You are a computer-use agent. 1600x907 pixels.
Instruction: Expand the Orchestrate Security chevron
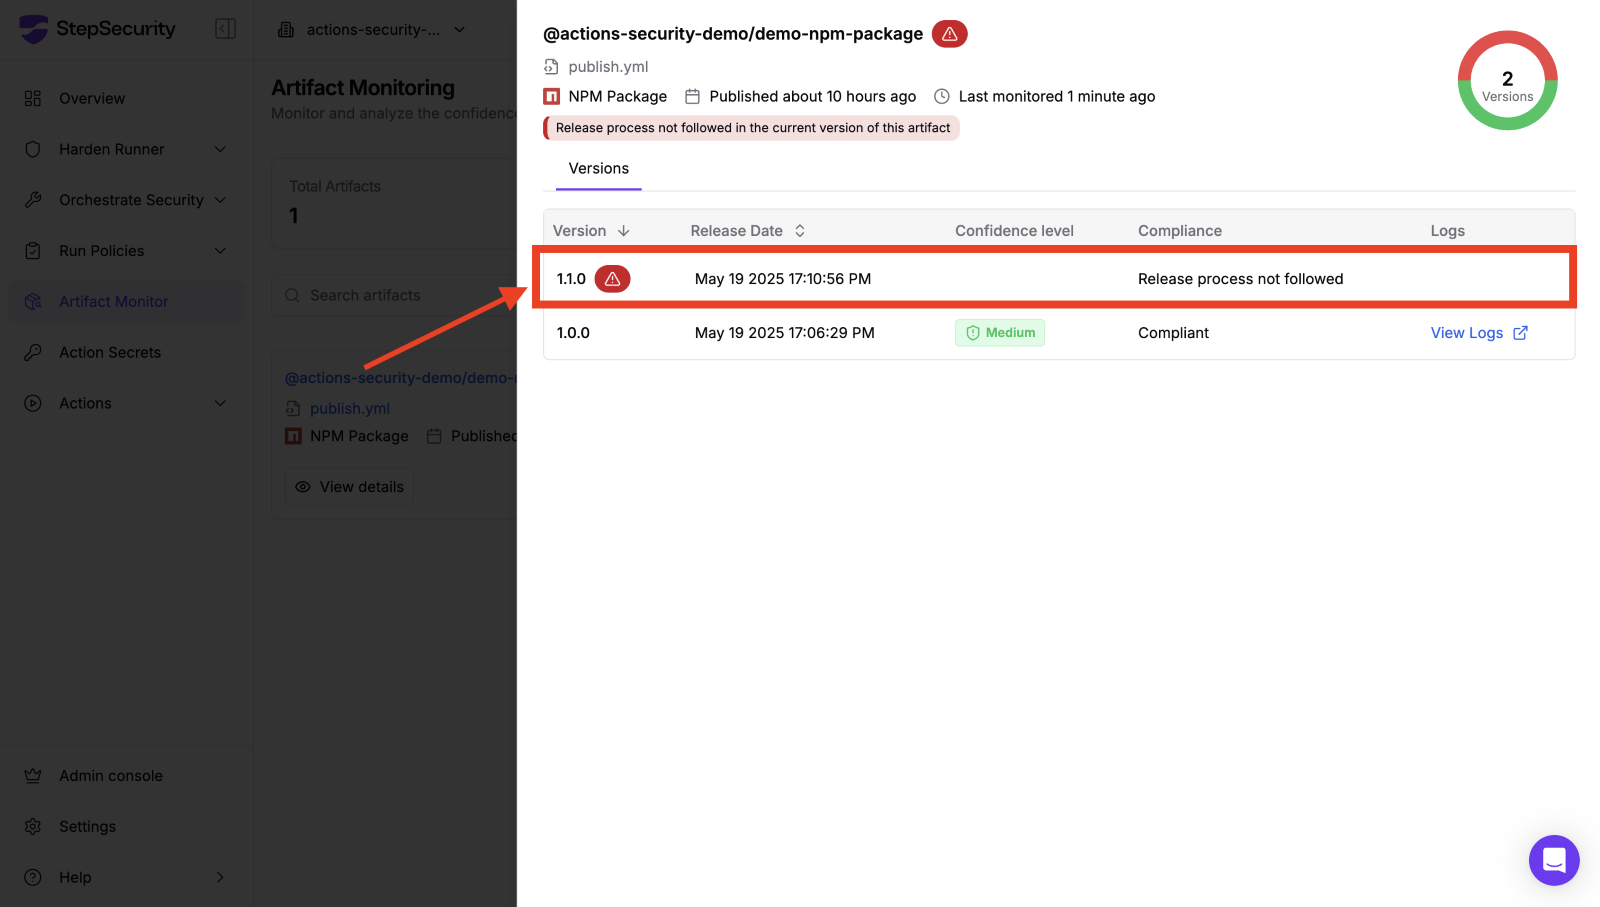[x=221, y=200]
